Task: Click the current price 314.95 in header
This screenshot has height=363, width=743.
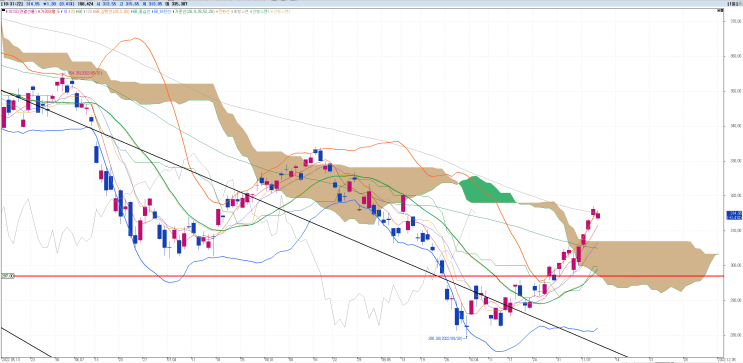Action: click(33, 4)
